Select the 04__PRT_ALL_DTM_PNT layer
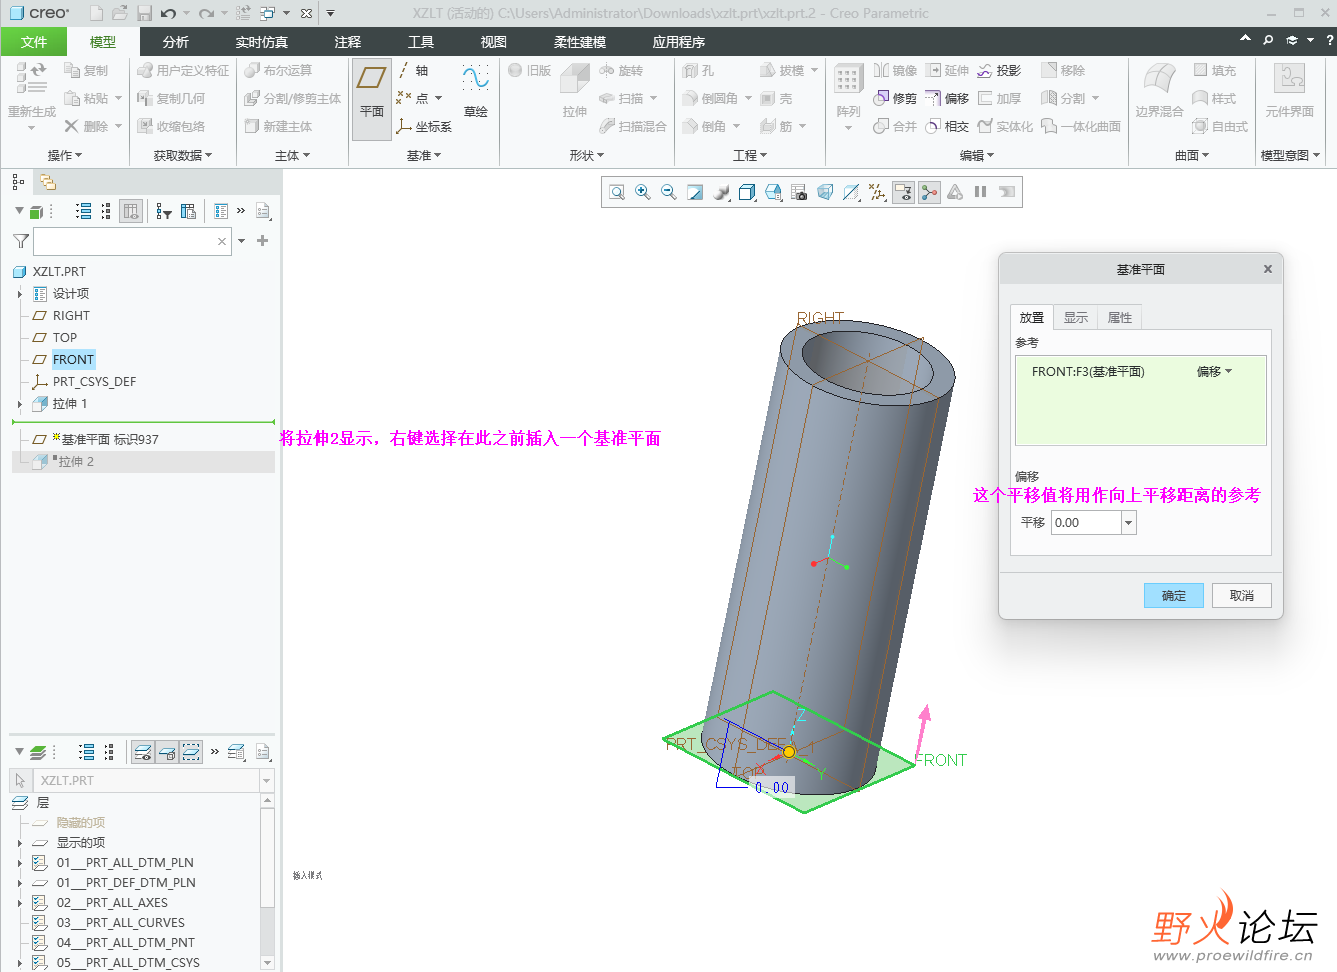Screen dimensions: 1337x972 [125, 943]
